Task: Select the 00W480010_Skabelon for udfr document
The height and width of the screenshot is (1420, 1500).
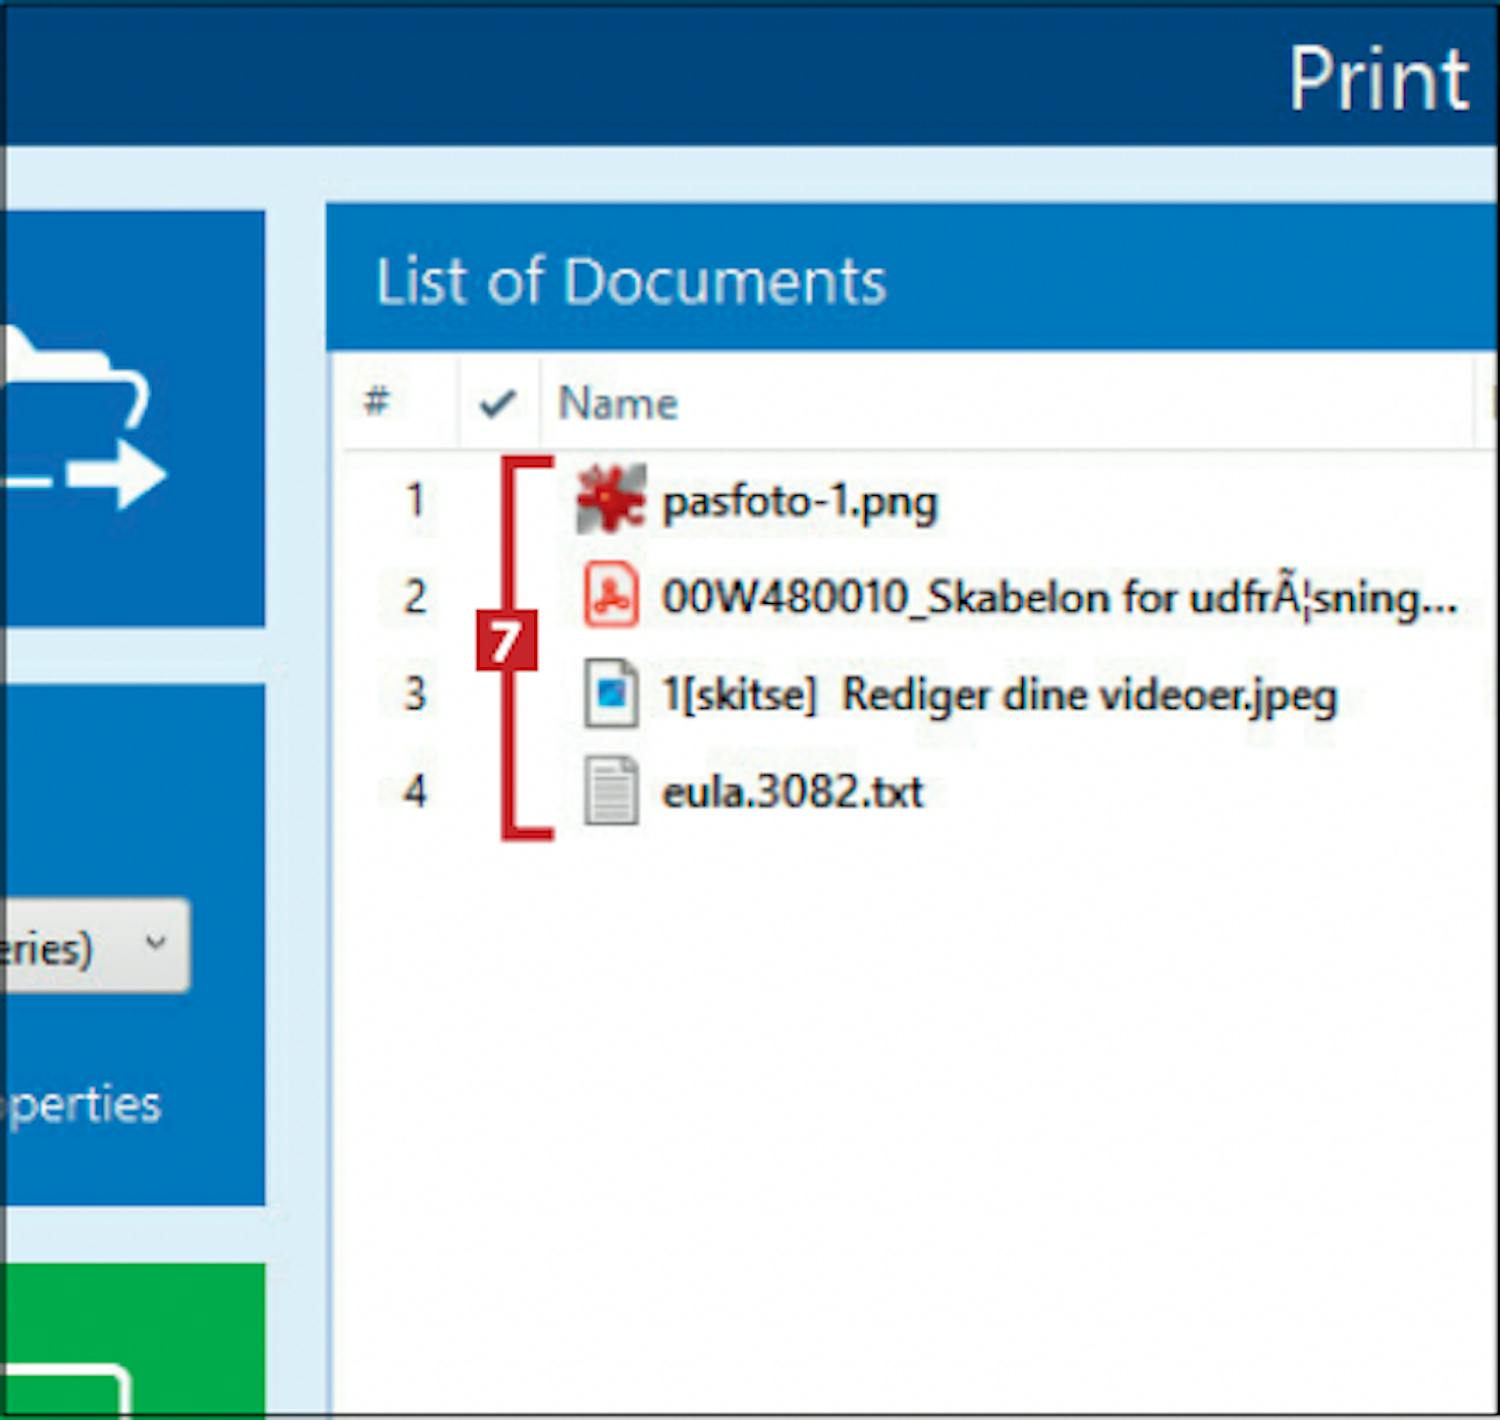Action: (1058, 598)
